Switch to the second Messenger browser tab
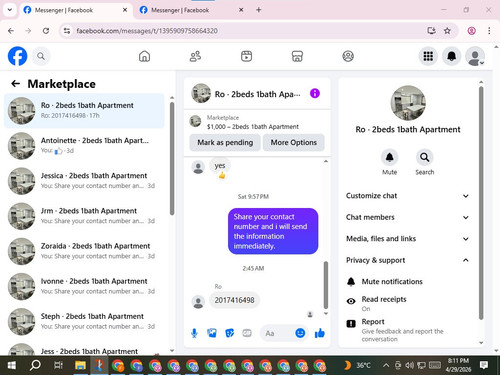 coord(191,10)
